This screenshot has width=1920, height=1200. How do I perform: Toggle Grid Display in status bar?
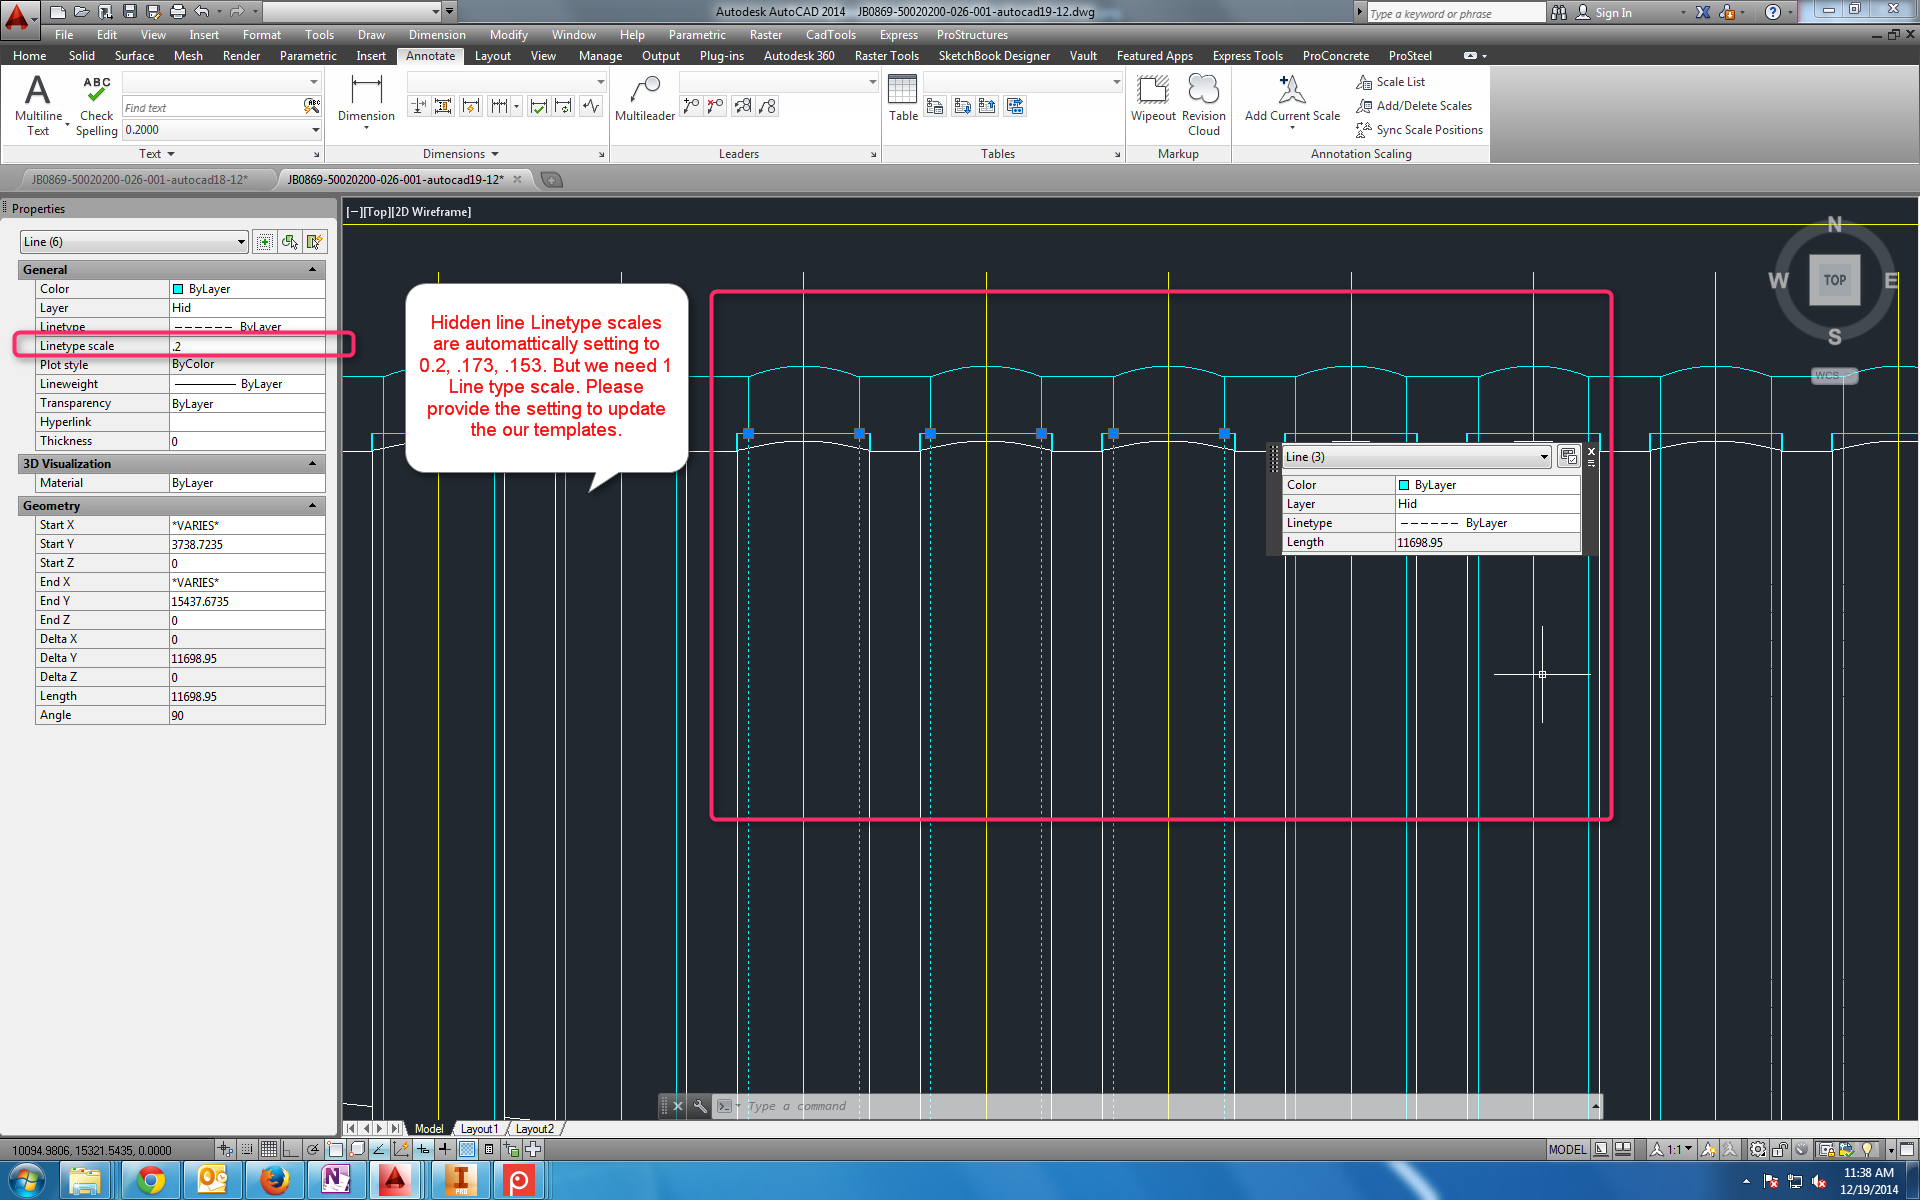(268, 1149)
